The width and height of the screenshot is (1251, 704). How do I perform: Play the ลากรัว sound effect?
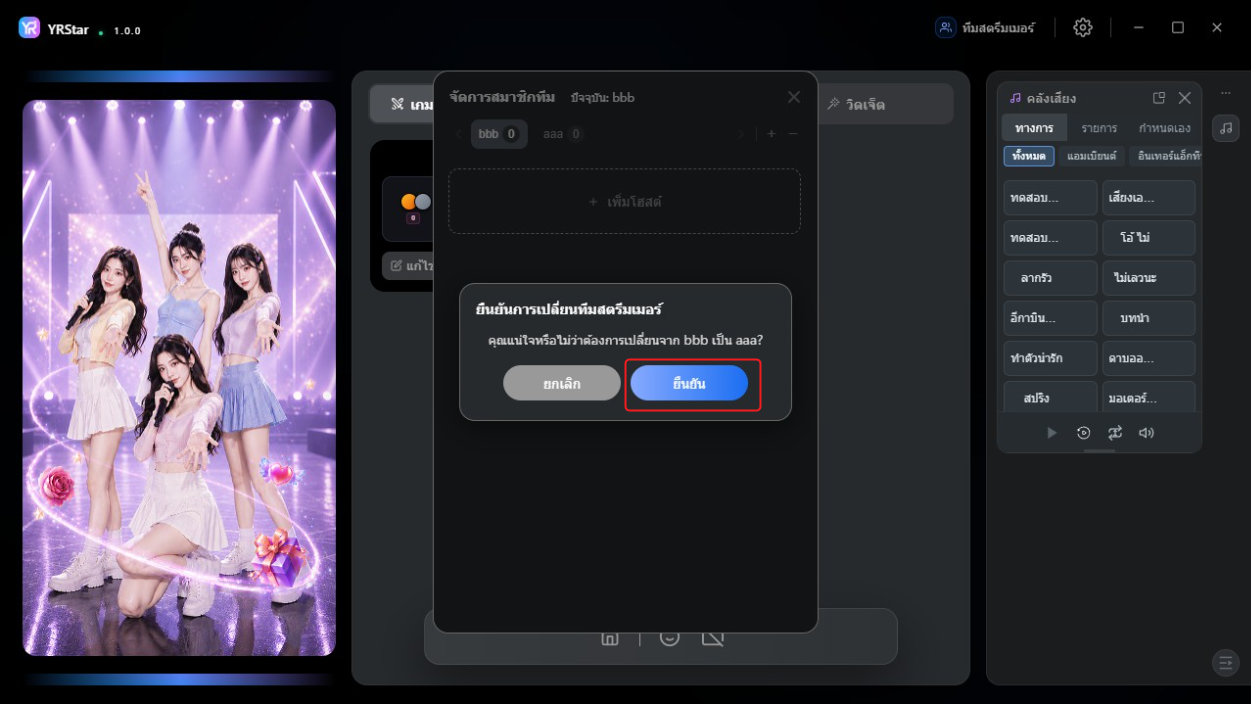tap(1050, 278)
